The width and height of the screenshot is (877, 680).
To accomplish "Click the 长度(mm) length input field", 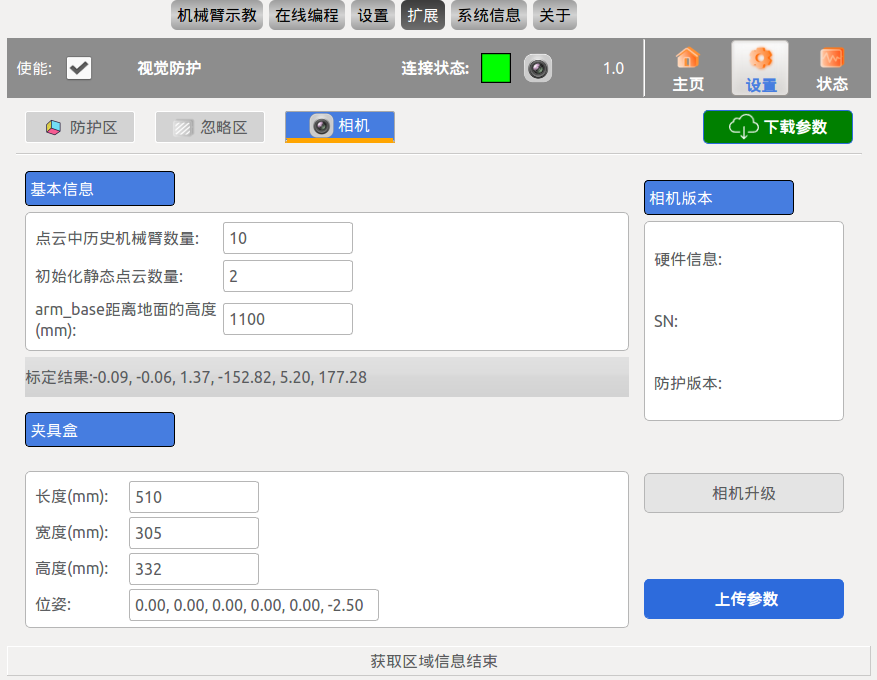I will pos(194,497).
